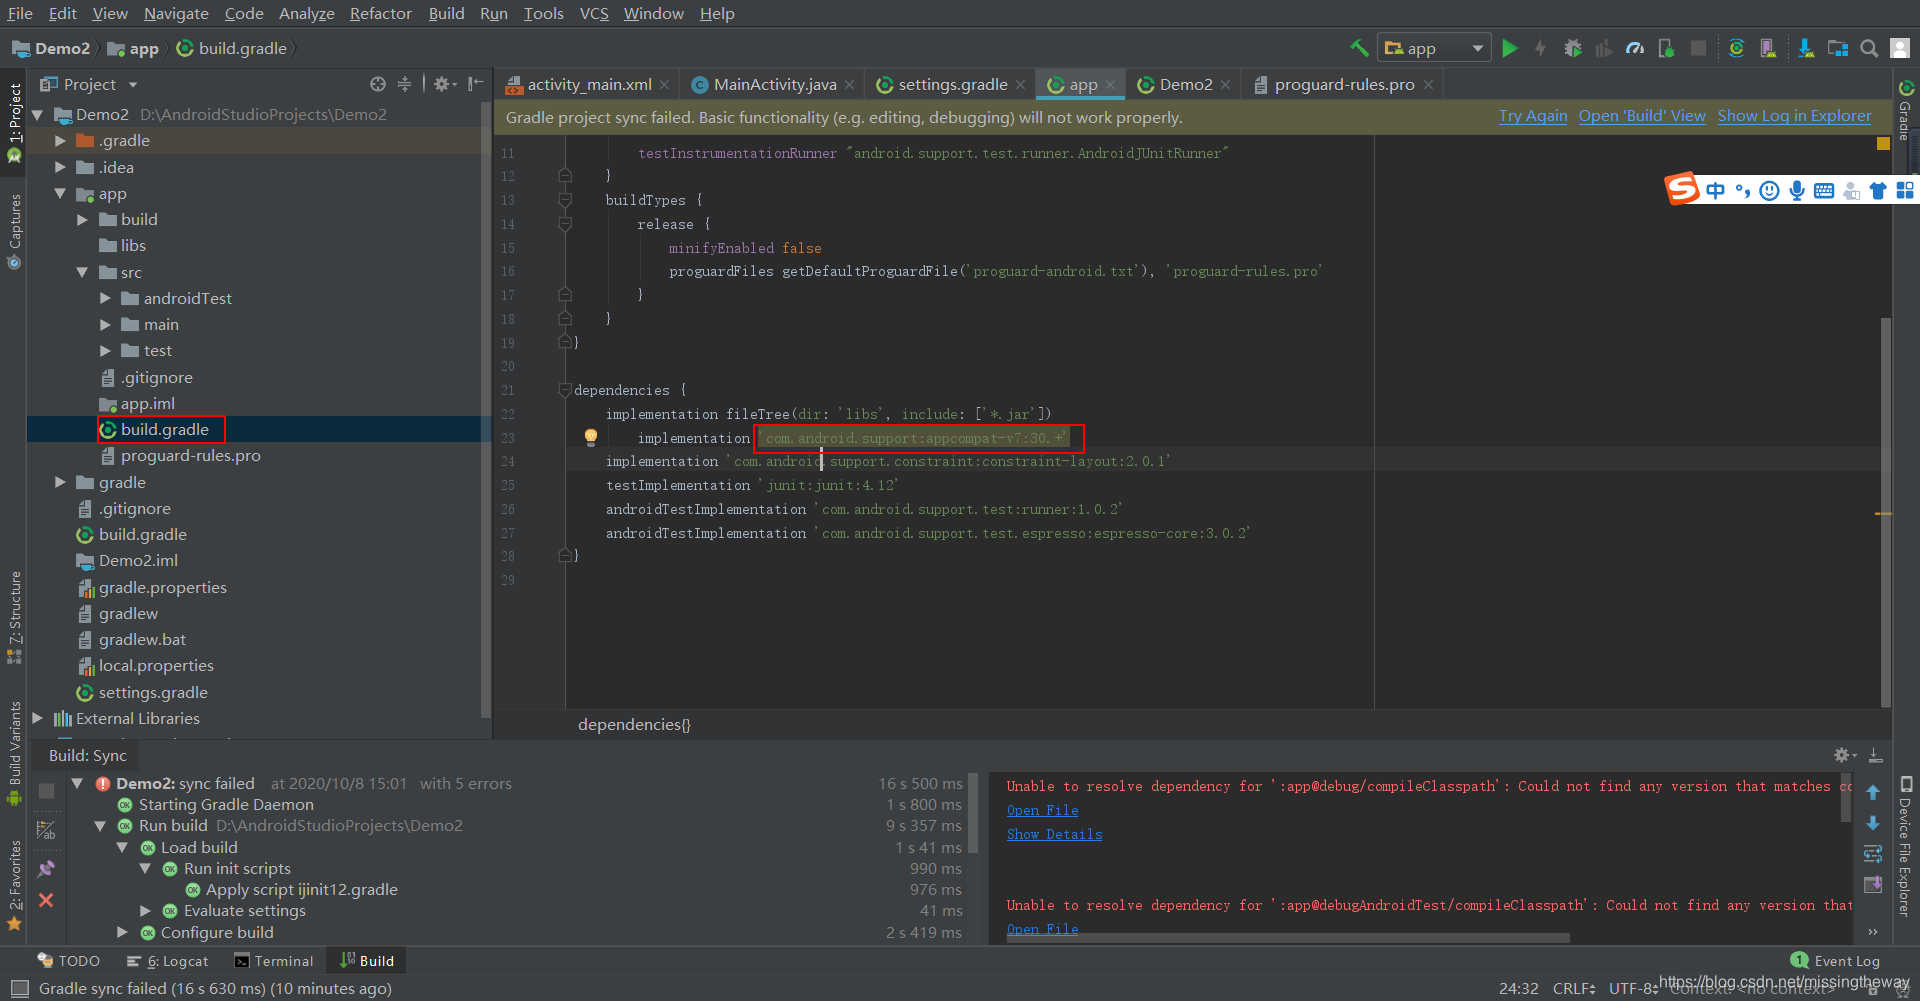Hide the Project tool window
The image size is (1920, 1001).
[476, 84]
